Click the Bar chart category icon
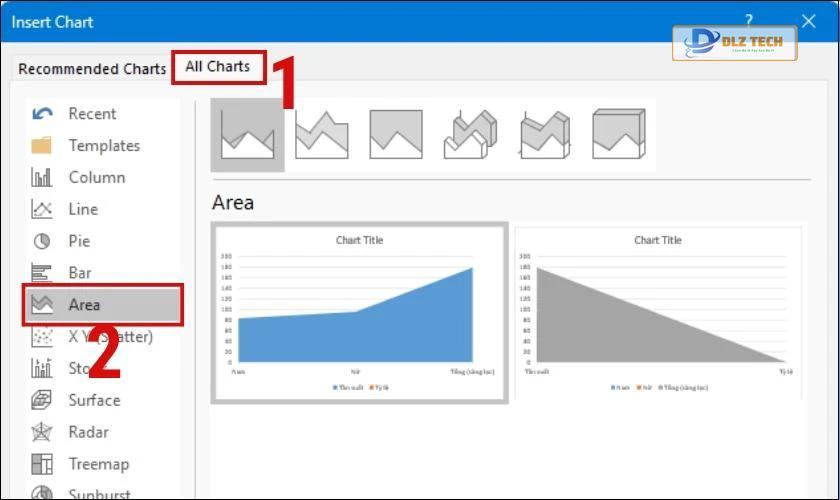 42,273
